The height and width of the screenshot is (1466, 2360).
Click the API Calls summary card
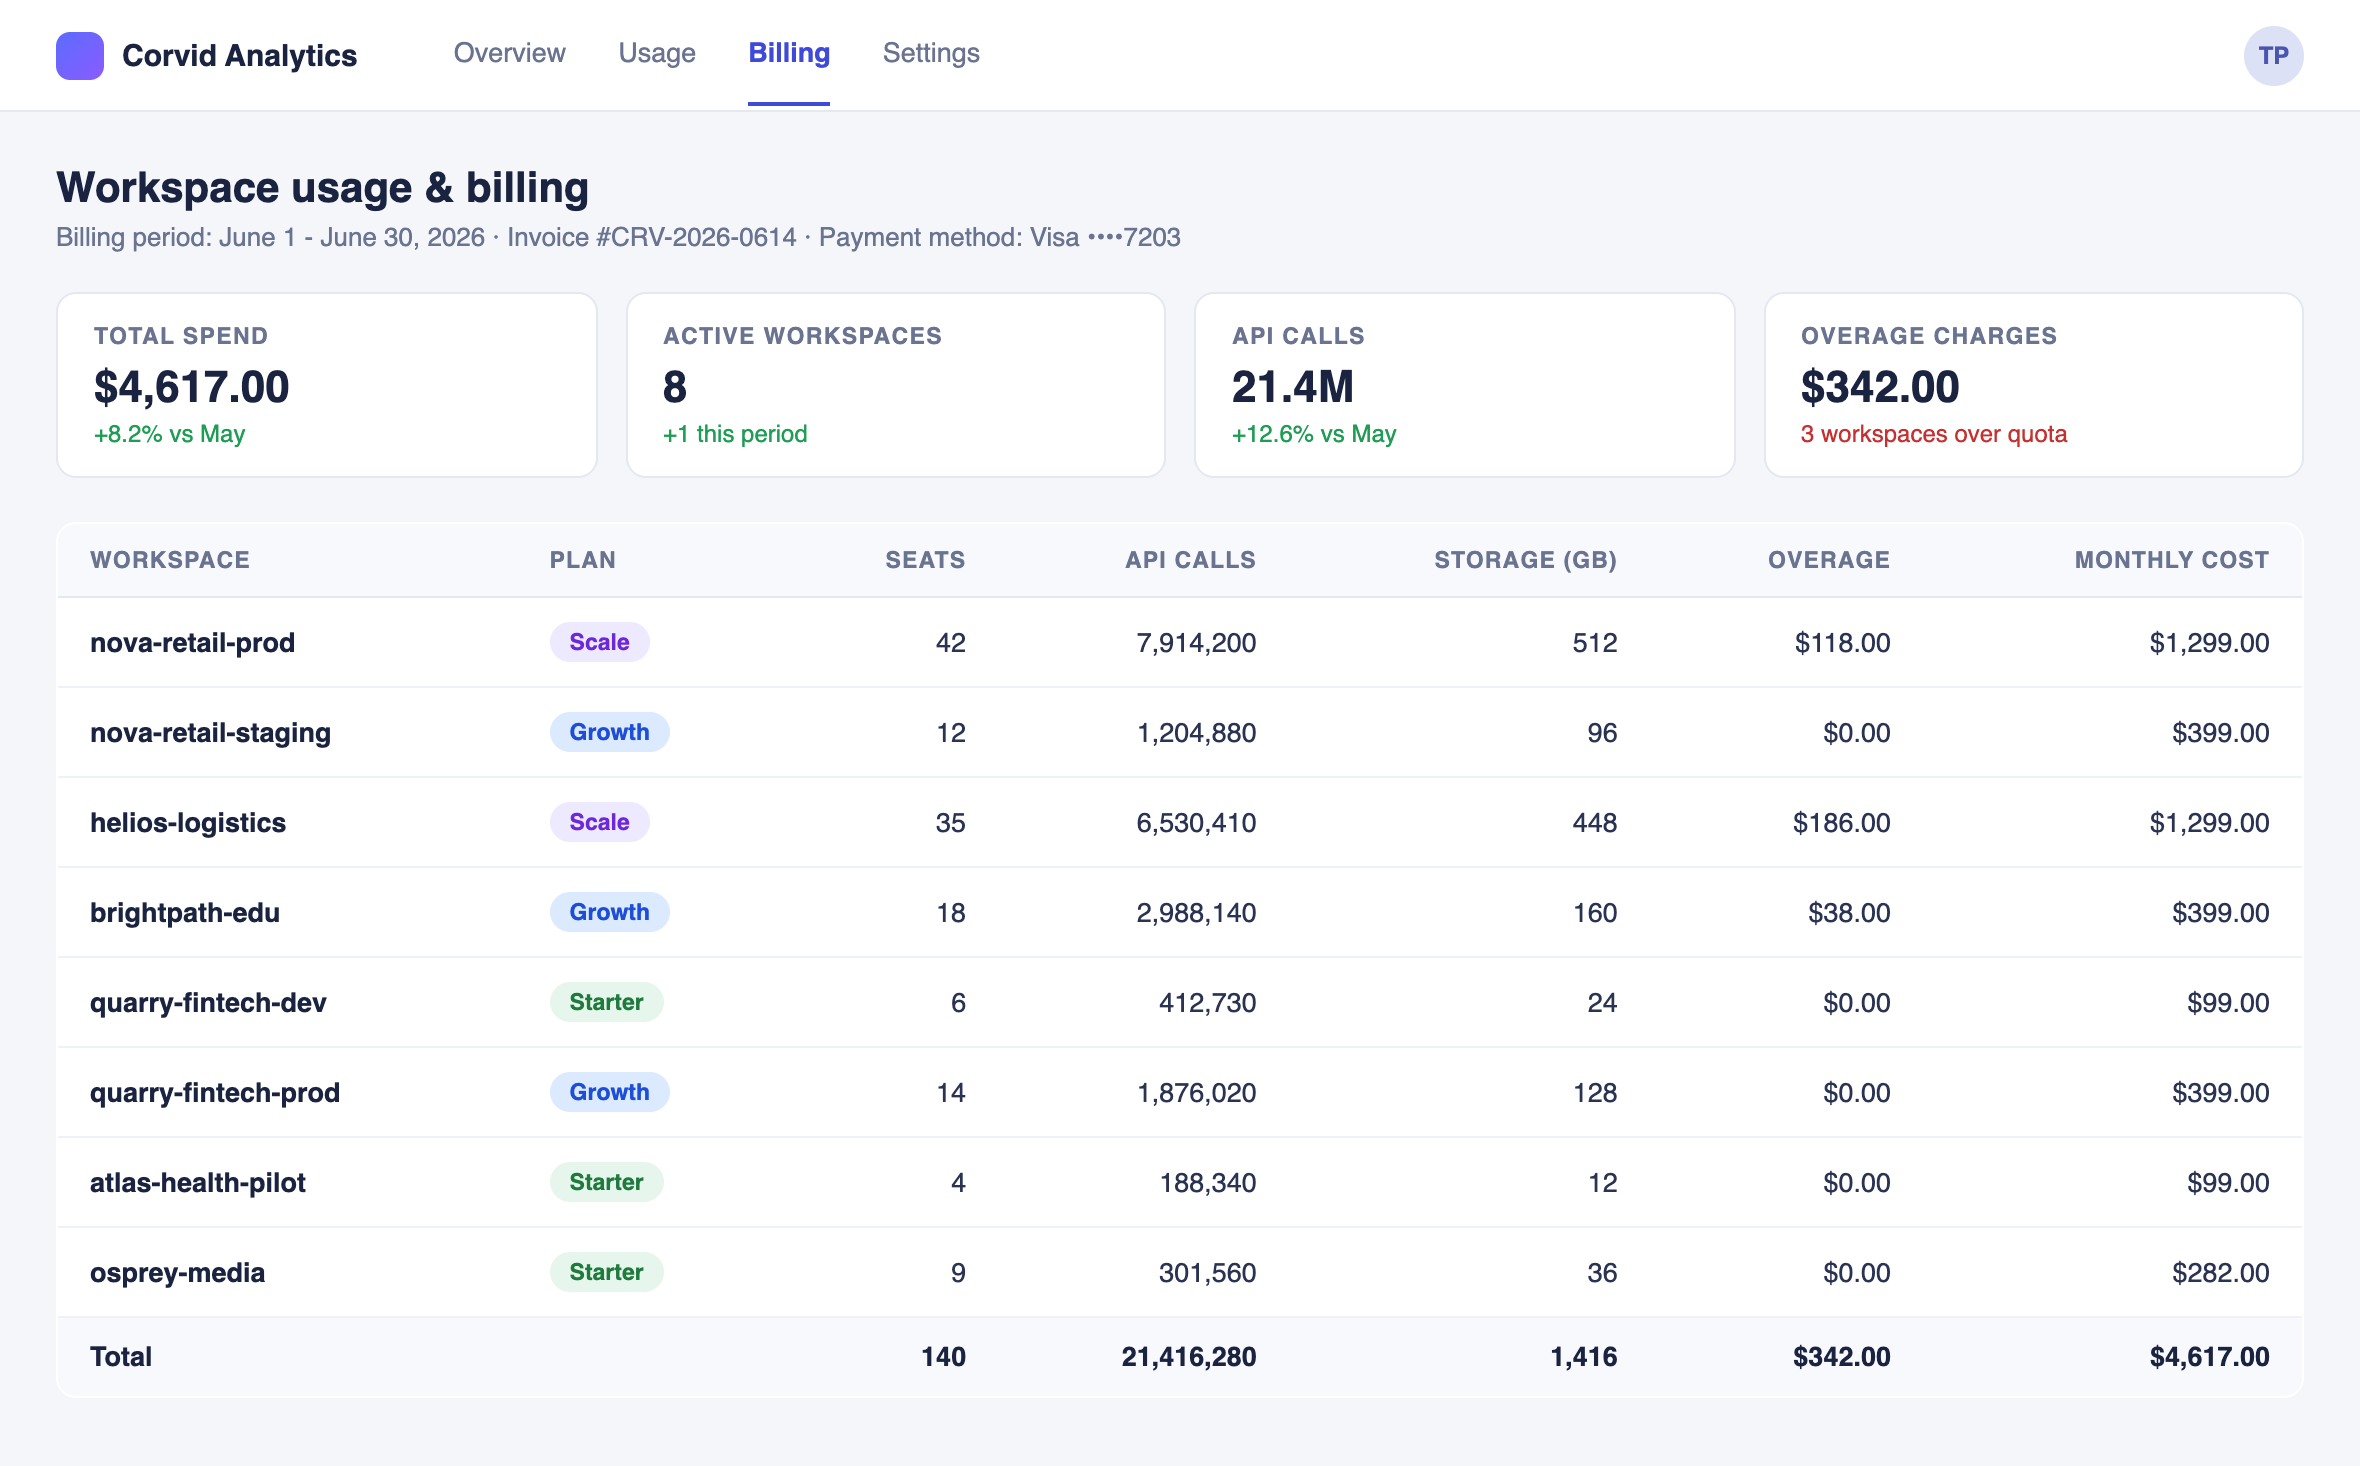point(1465,385)
